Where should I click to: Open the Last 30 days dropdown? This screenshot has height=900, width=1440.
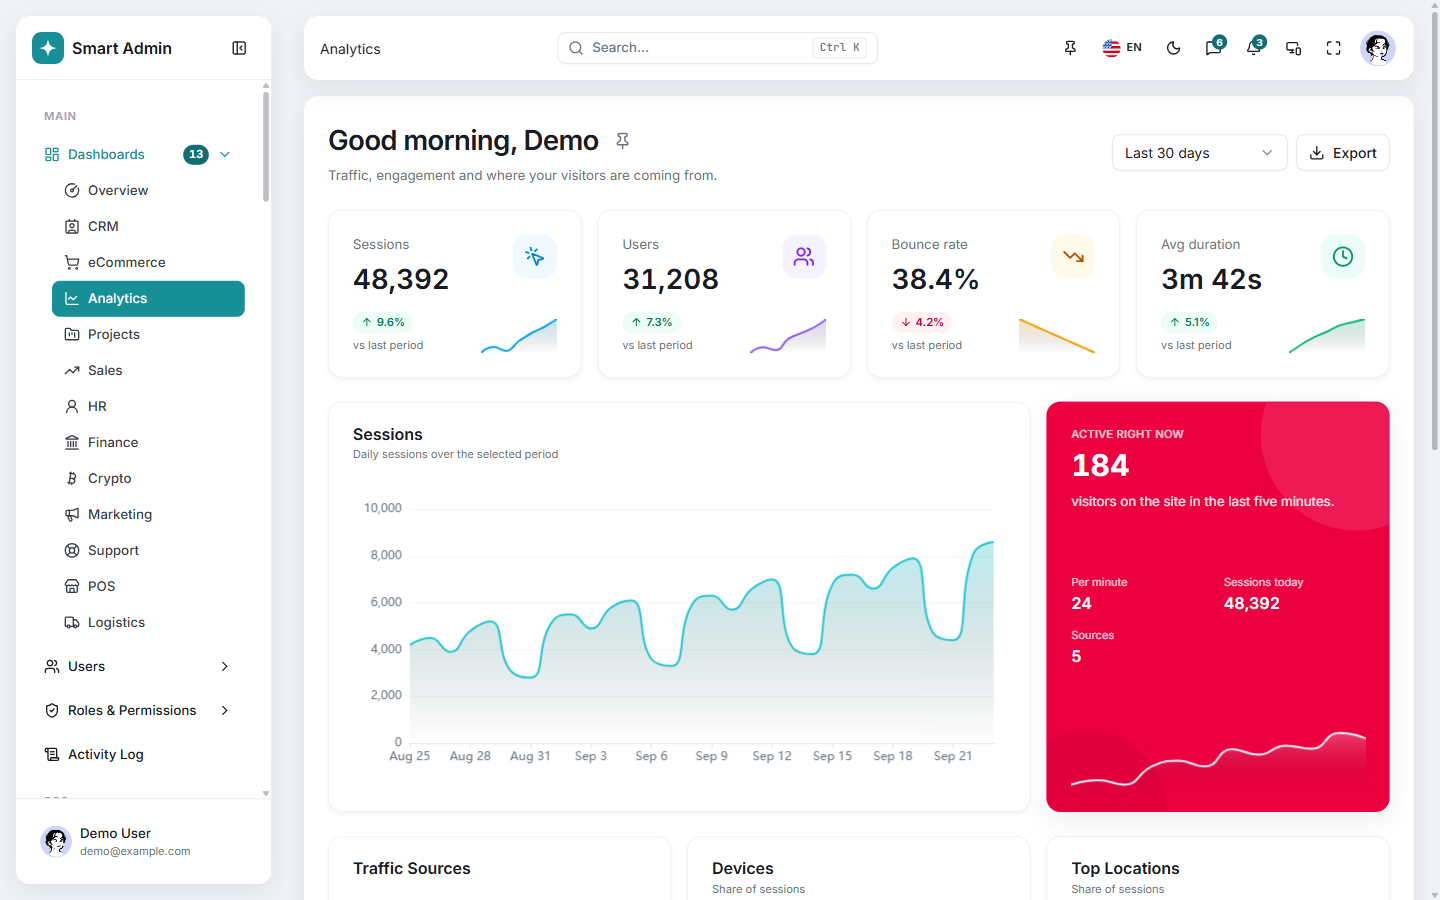click(1199, 153)
